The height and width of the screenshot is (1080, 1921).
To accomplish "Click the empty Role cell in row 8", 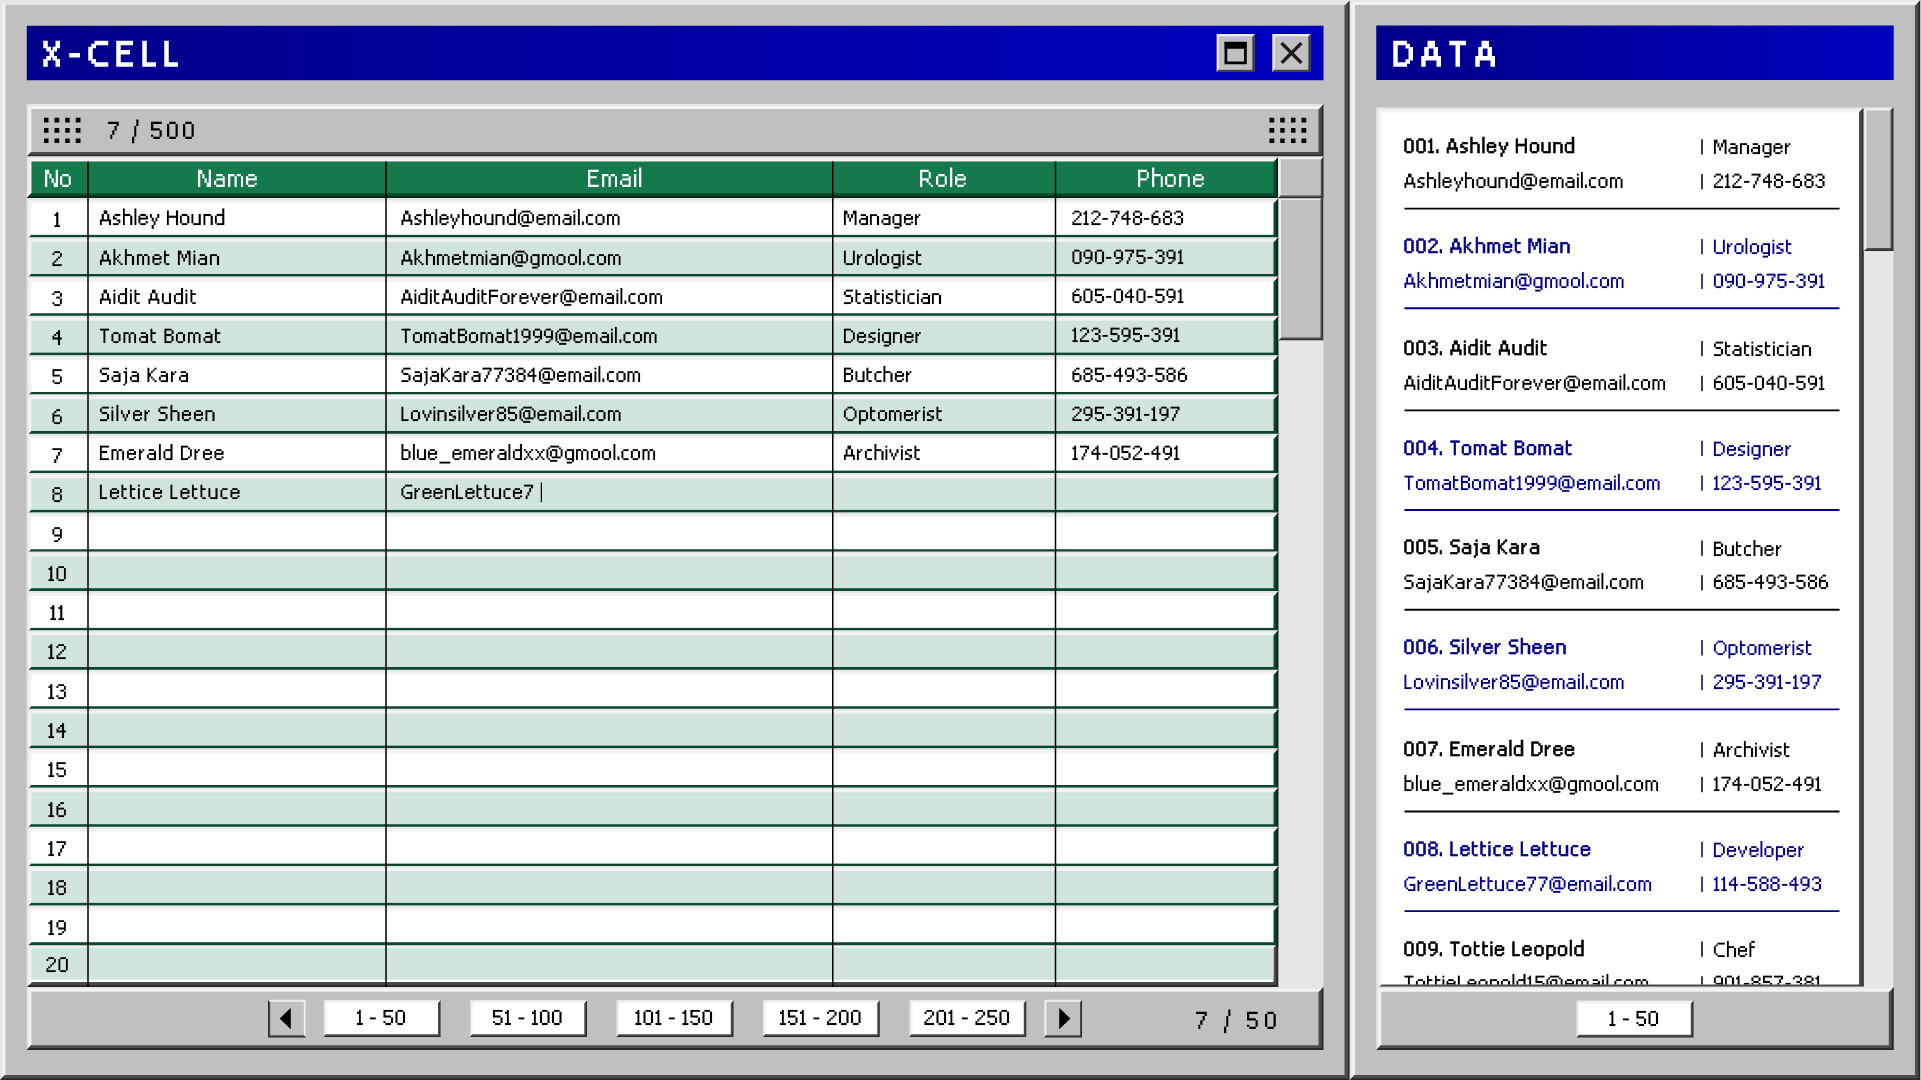I will point(943,492).
